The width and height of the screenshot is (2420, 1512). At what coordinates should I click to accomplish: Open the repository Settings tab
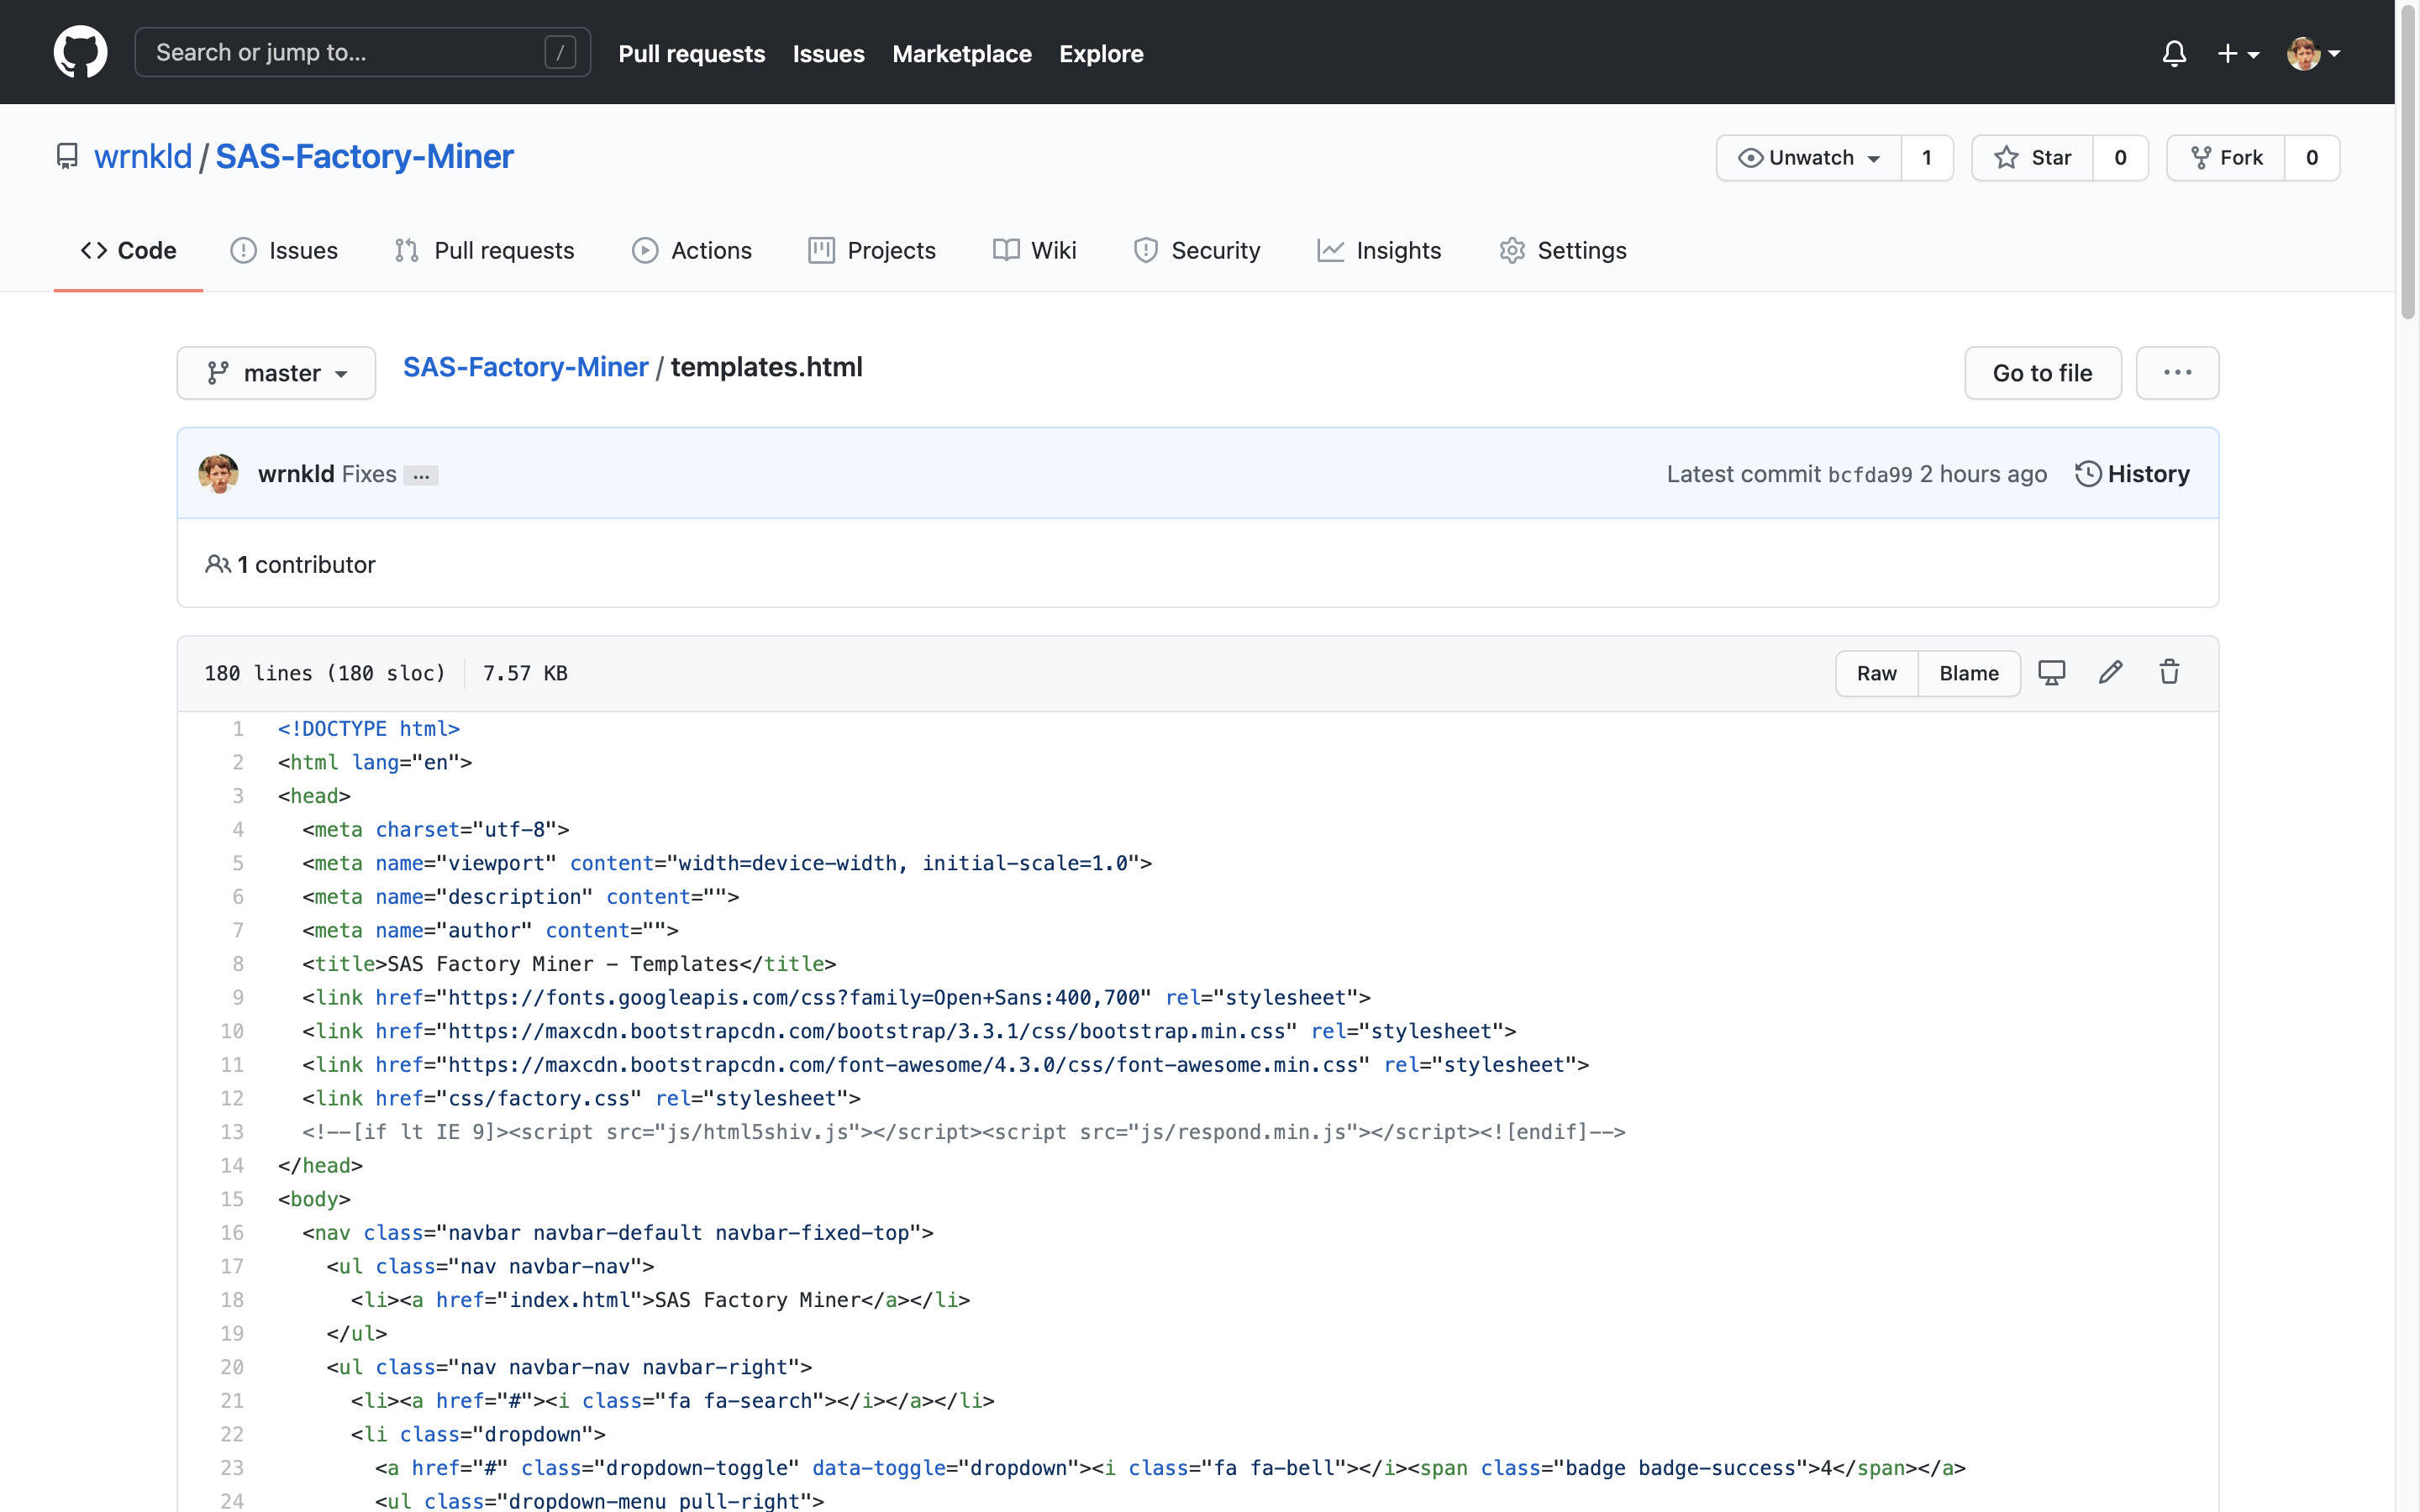click(x=1563, y=250)
